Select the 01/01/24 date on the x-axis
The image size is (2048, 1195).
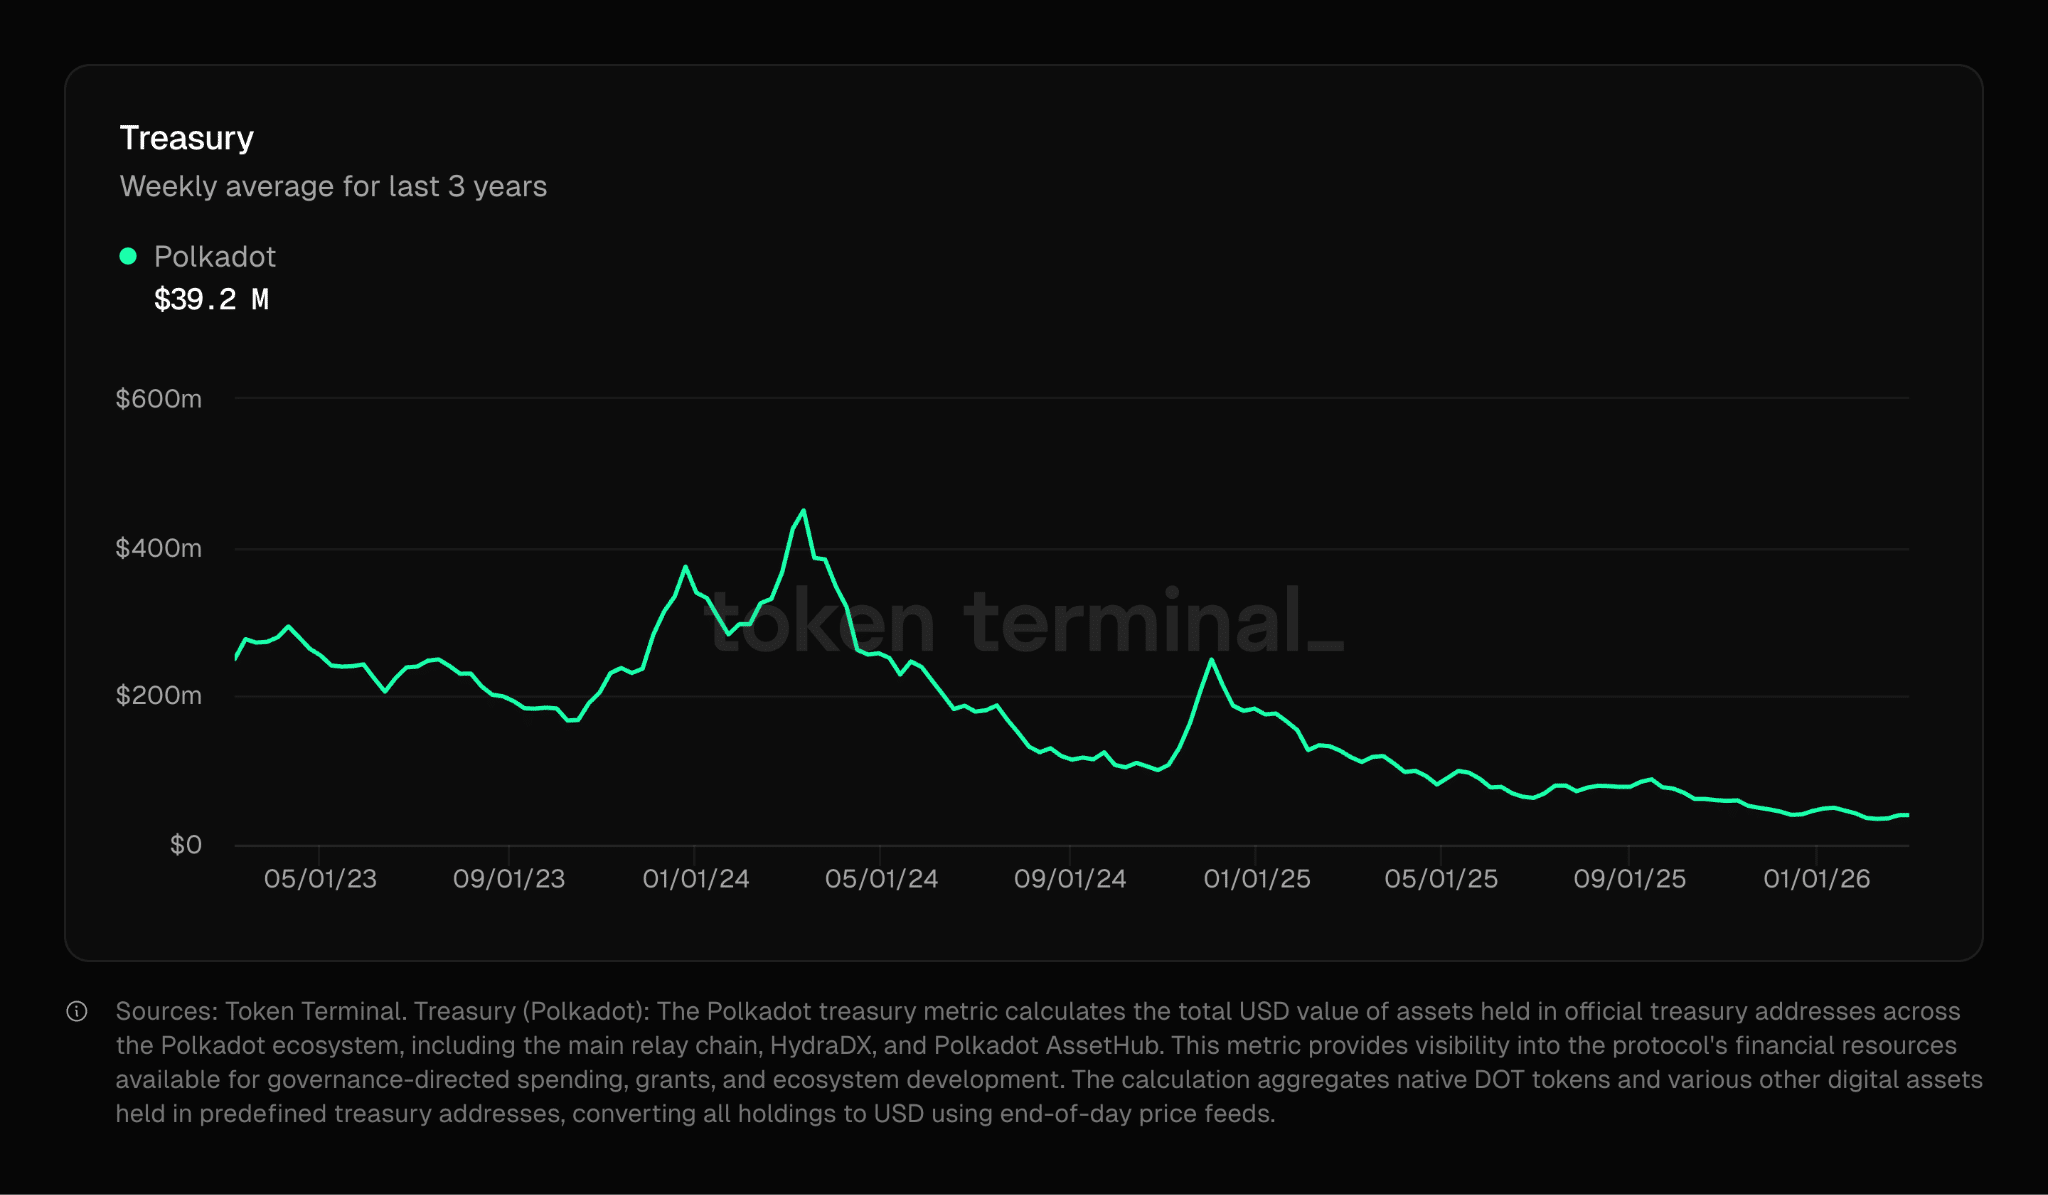[x=696, y=879]
